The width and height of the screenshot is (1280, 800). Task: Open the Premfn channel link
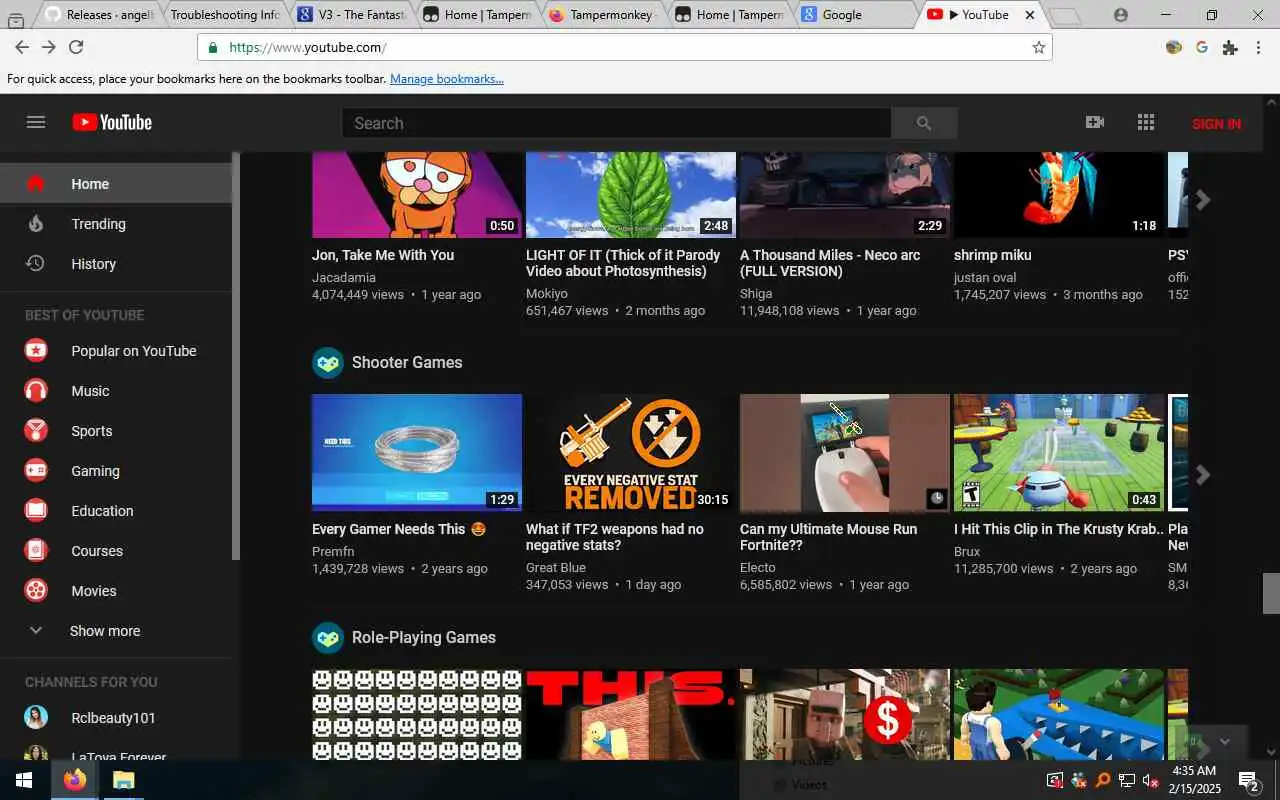[x=333, y=551]
